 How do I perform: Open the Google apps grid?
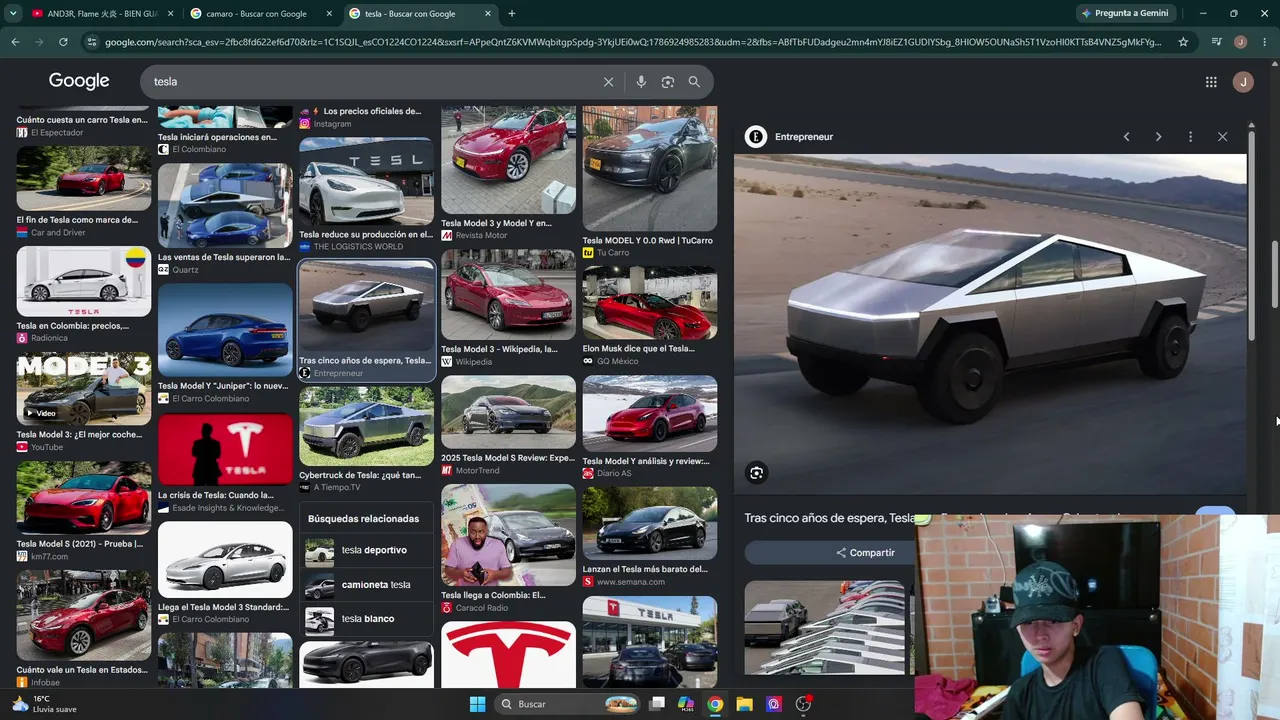(x=1211, y=82)
